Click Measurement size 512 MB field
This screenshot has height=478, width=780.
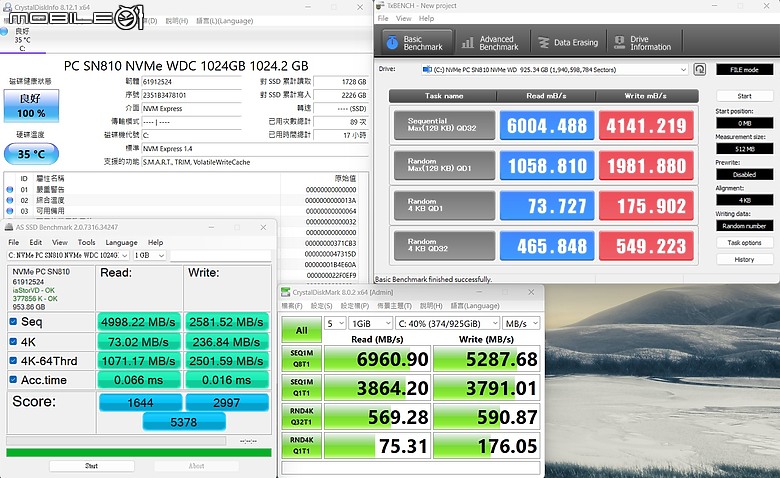click(x=744, y=149)
